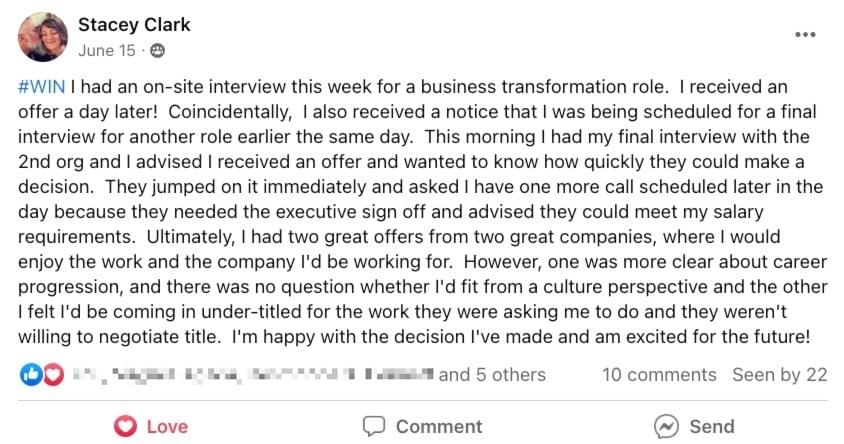The height and width of the screenshot is (444, 844).
Task: Open the #WIN hashtag
Action: click(41, 87)
